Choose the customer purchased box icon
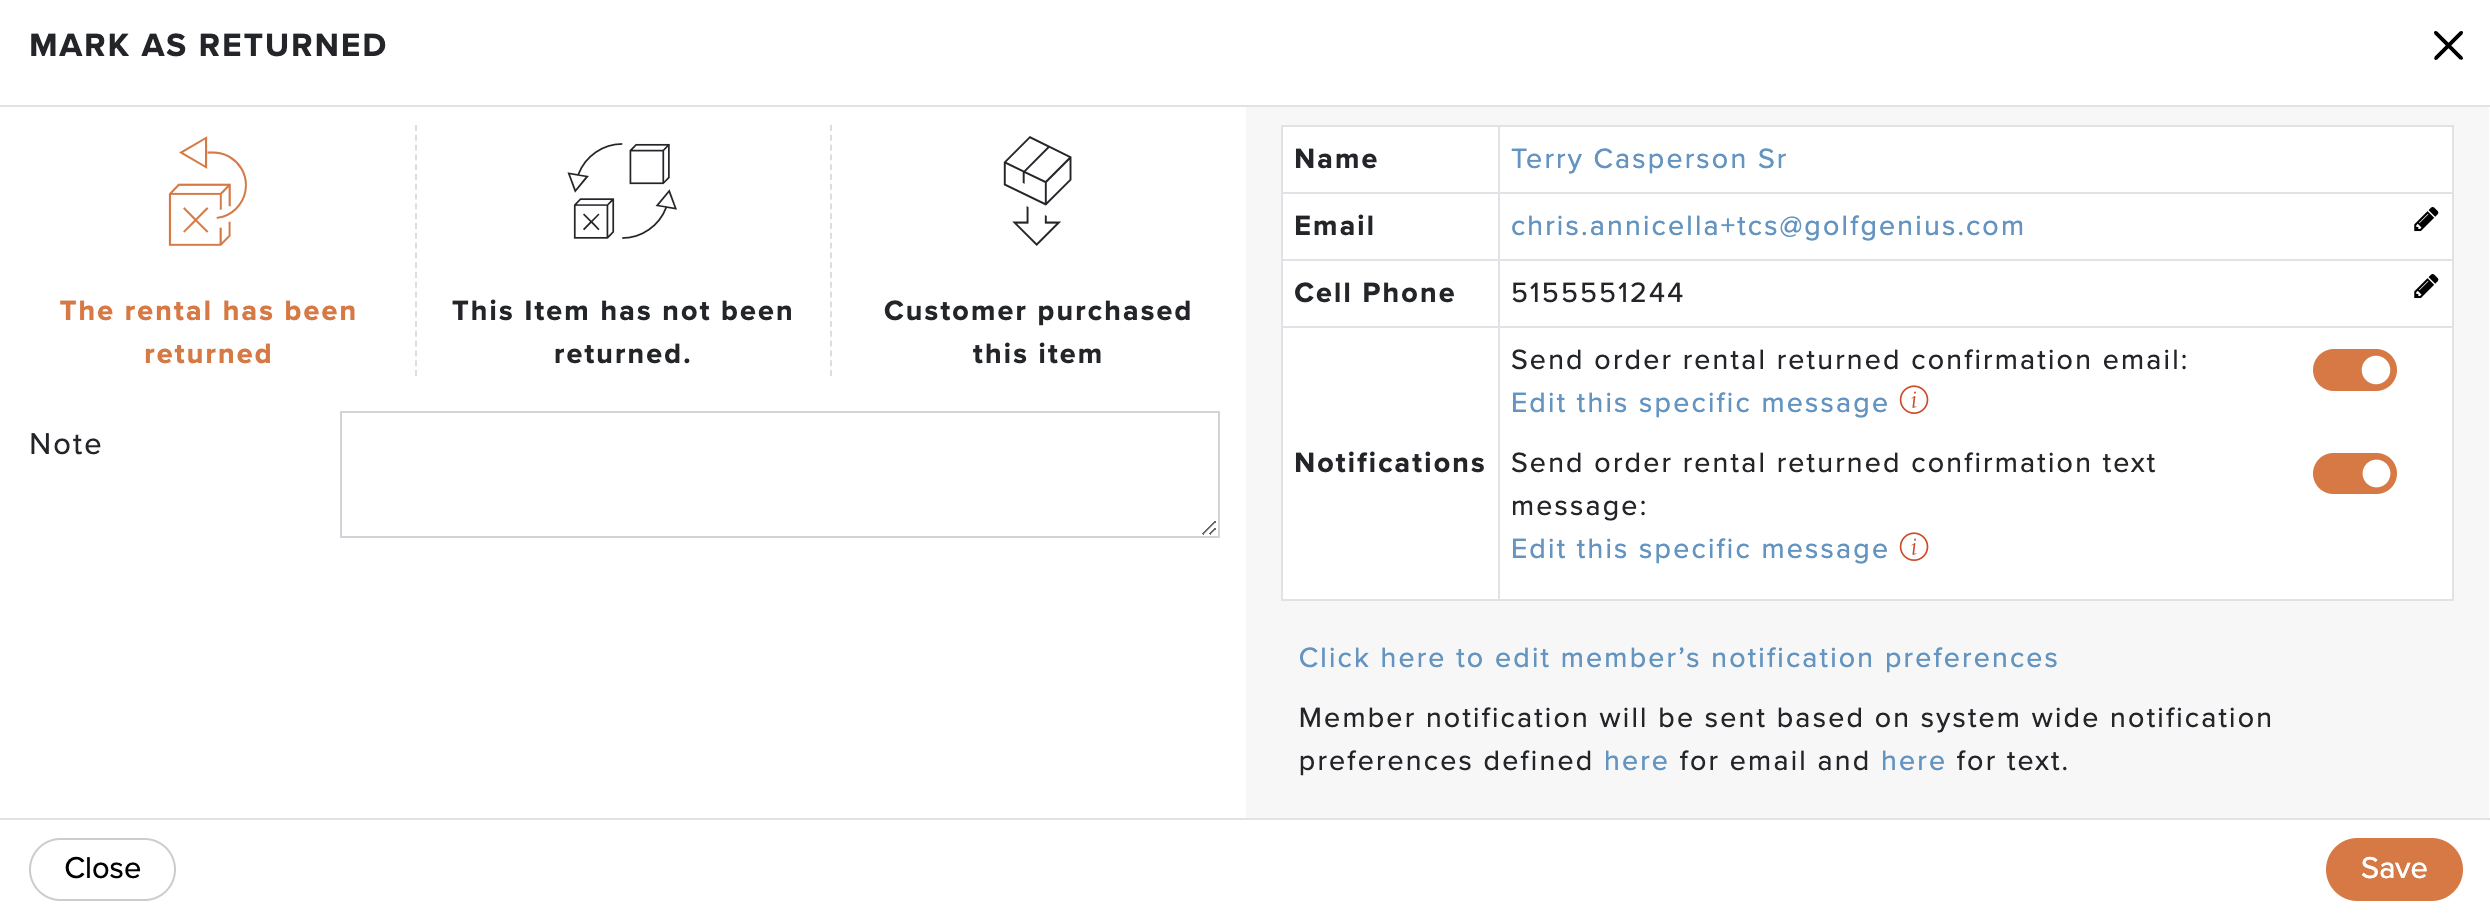This screenshot has width=2490, height=920. (1037, 190)
